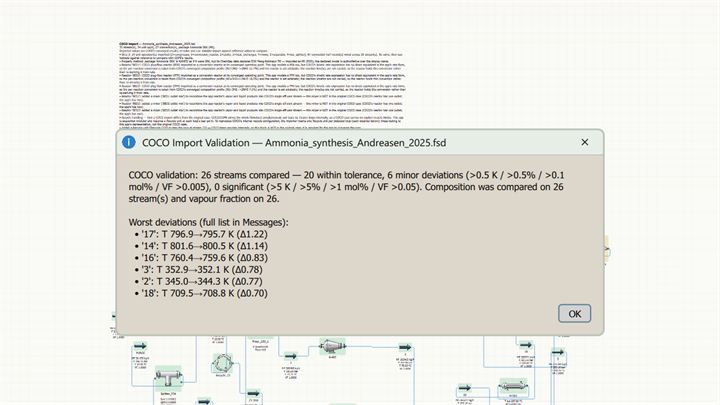Select the circular recycle block on flowsheet
Screen dimensions: 720x405
[222, 364]
